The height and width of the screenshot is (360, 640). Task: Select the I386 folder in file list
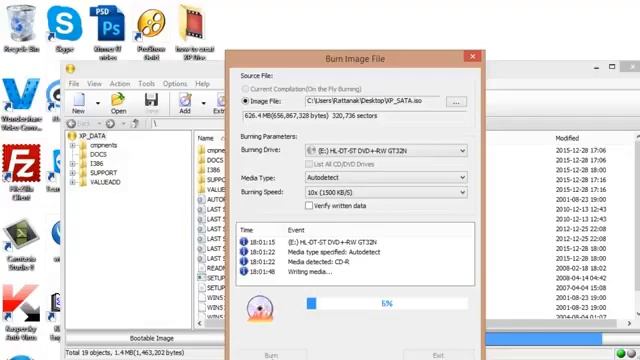[x=210, y=170]
